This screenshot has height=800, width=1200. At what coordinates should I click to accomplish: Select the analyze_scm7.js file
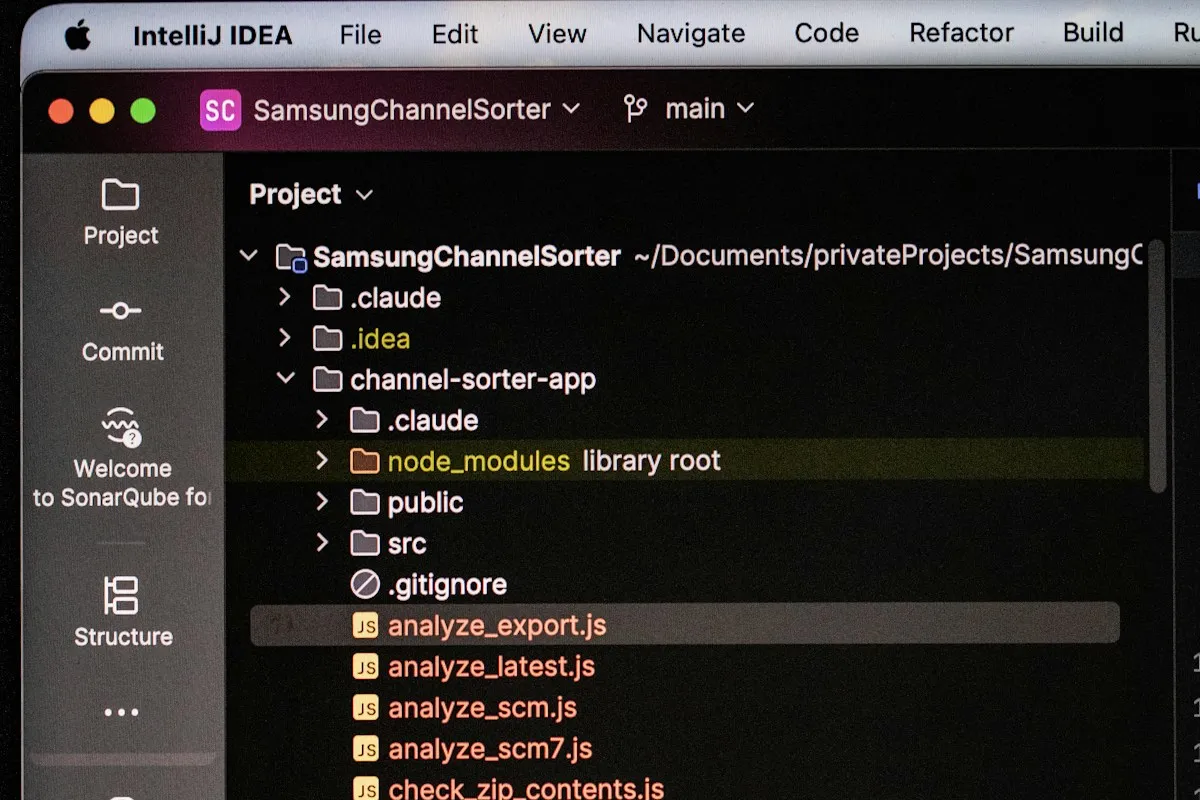(x=490, y=749)
